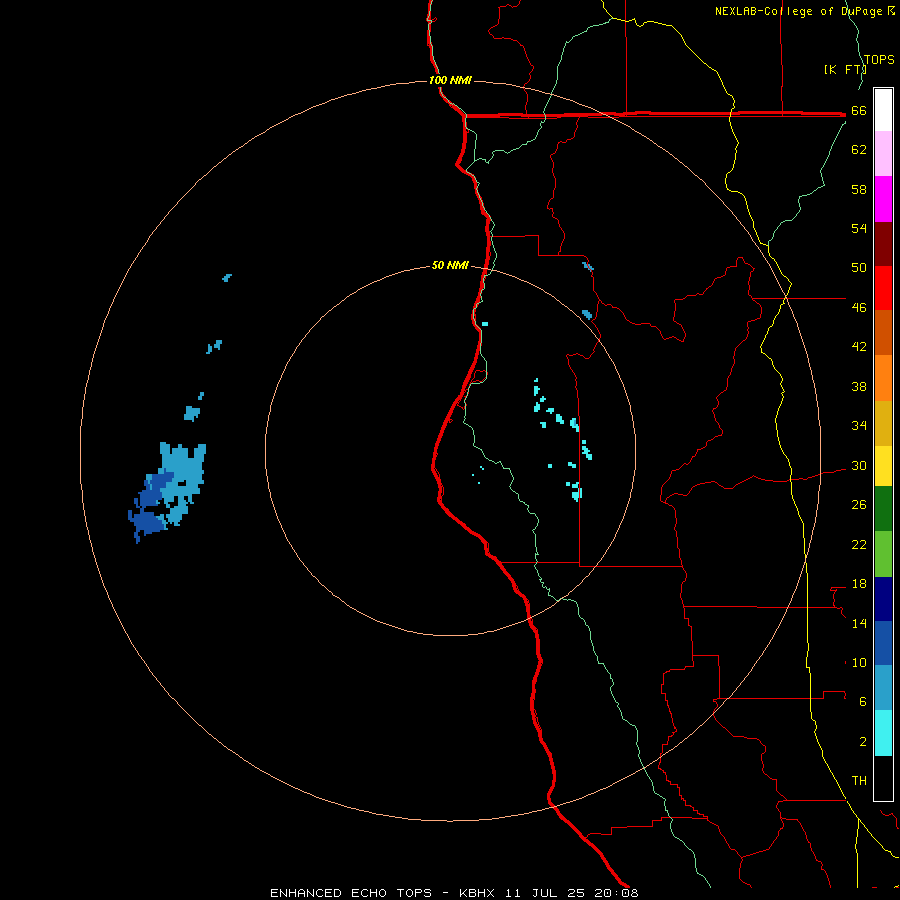Click the '2' legend value label
This screenshot has width=900, height=900.
click(x=863, y=741)
